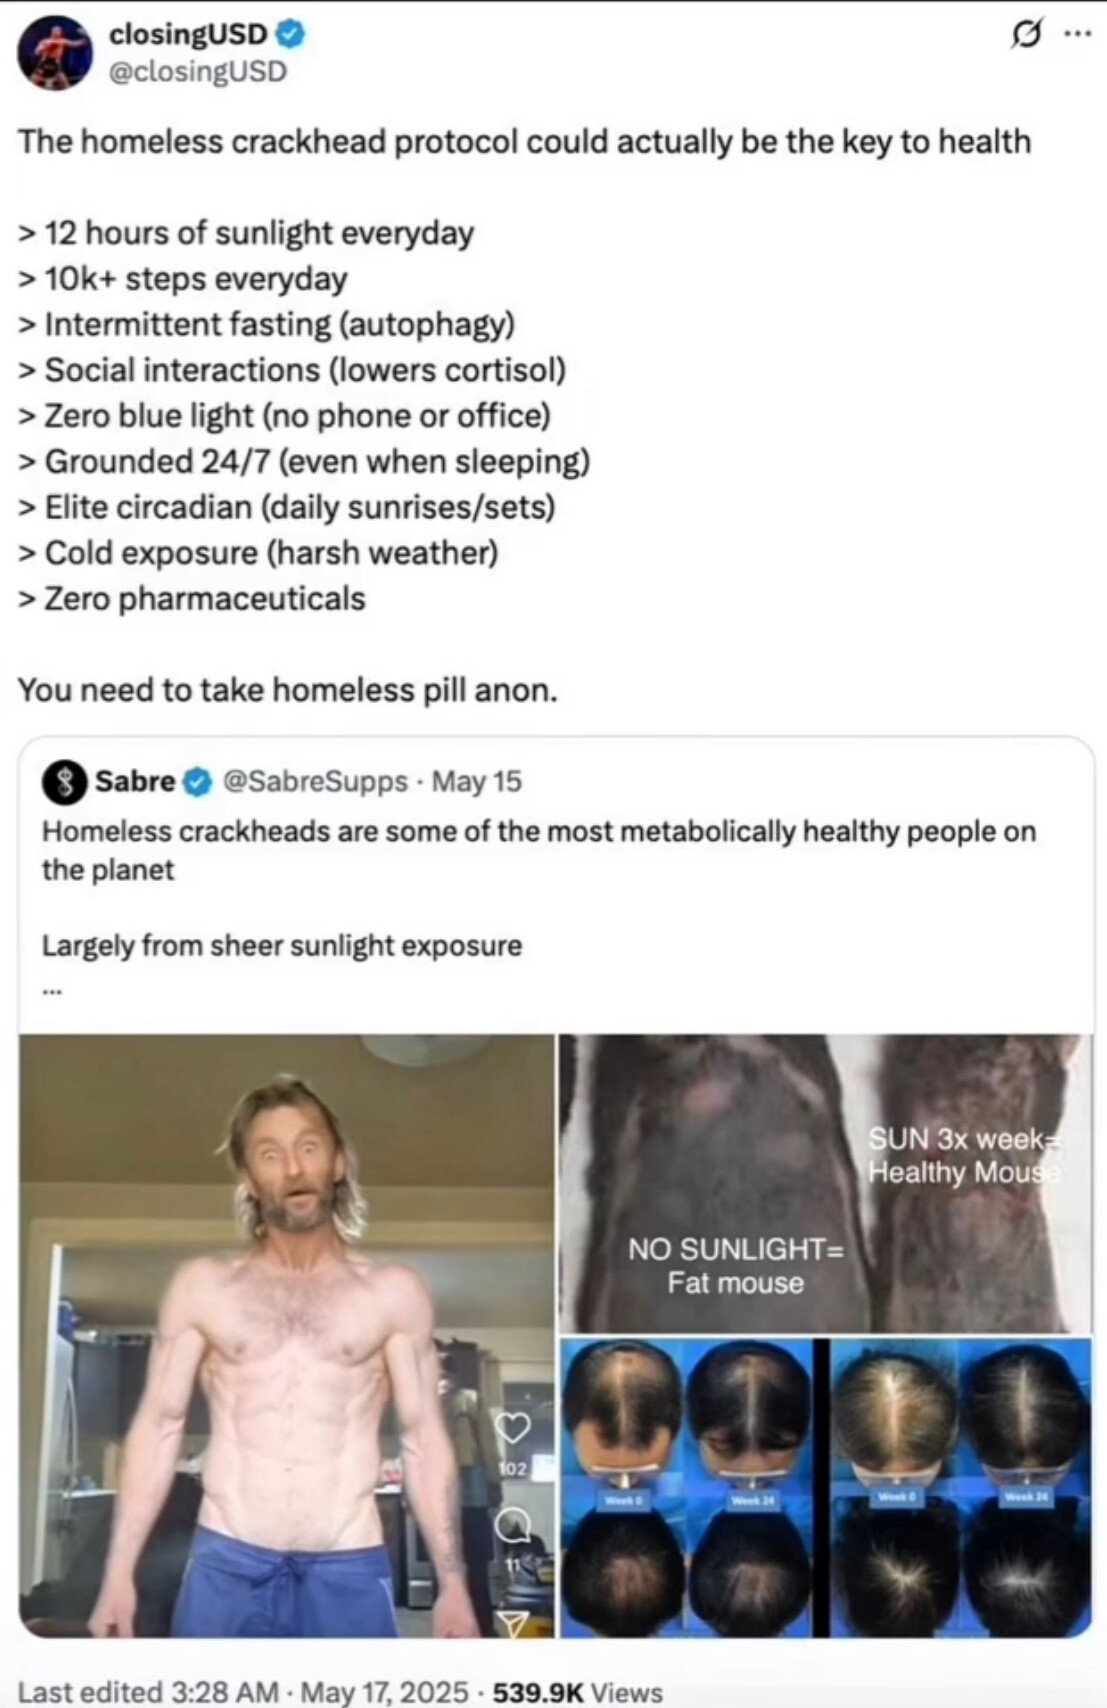Viewport: 1107px width, 1708px height.
Task: Open the three-dot more options menu
Action: 1077,34
